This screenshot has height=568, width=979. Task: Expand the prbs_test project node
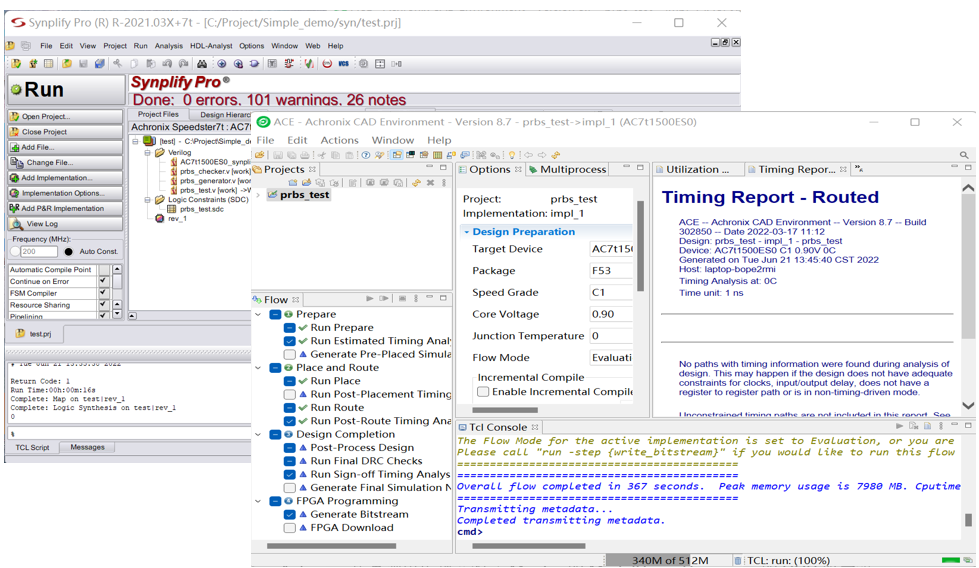tap(259, 195)
